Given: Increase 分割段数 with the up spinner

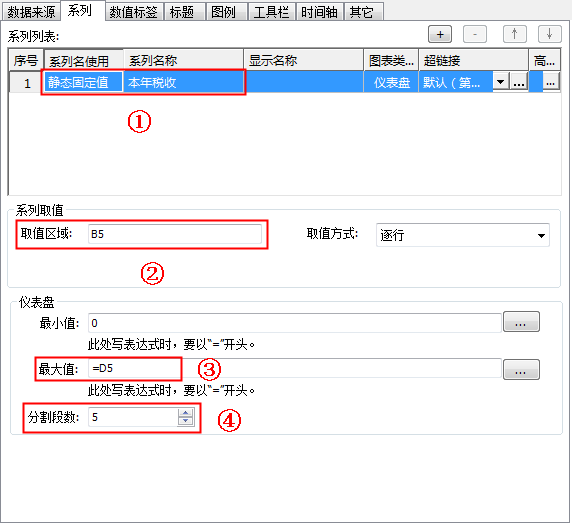Looking at the screenshot, I should coord(185,413).
